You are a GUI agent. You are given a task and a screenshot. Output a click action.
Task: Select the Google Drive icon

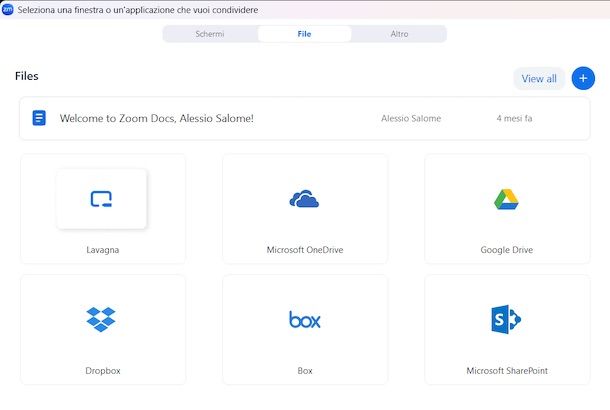coord(506,199)
